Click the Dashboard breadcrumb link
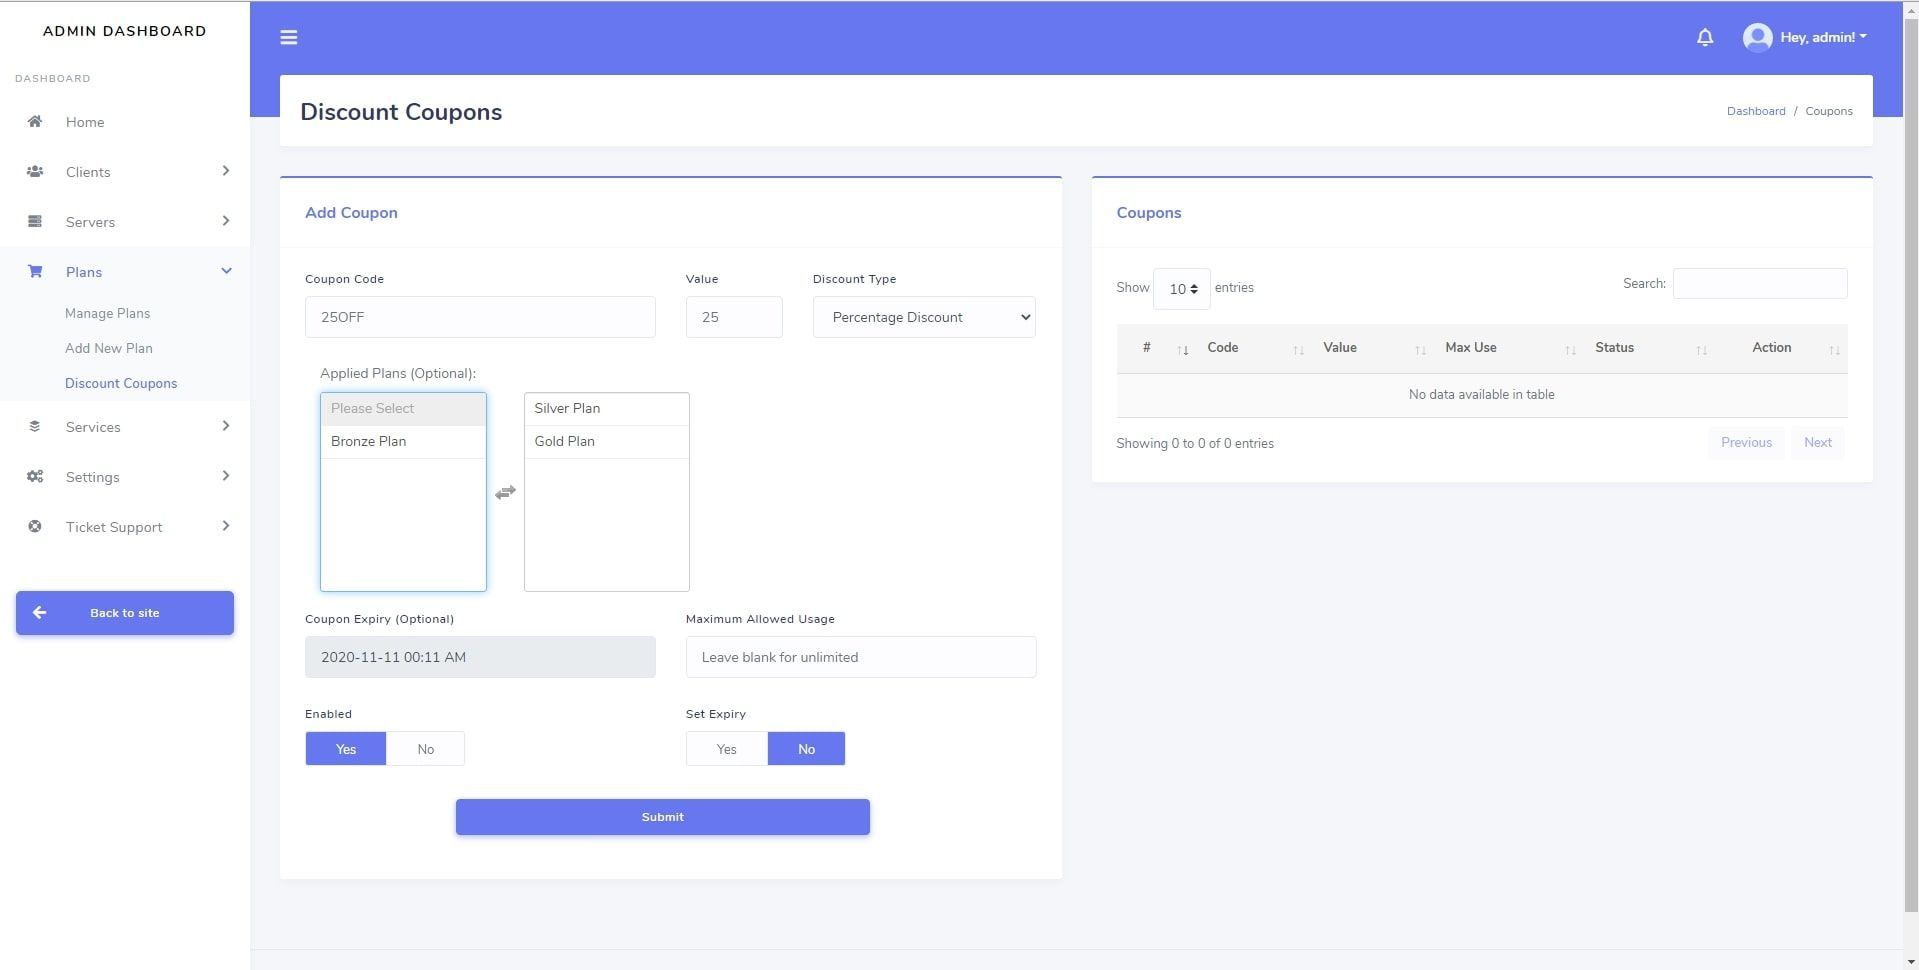This screenshot has width=1919, height=970. (x=1756, y=111)
